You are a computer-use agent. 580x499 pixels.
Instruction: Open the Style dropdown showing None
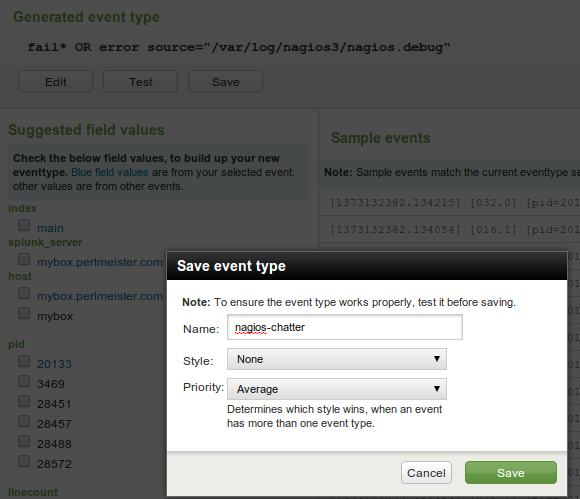click(x=337, y=359)
